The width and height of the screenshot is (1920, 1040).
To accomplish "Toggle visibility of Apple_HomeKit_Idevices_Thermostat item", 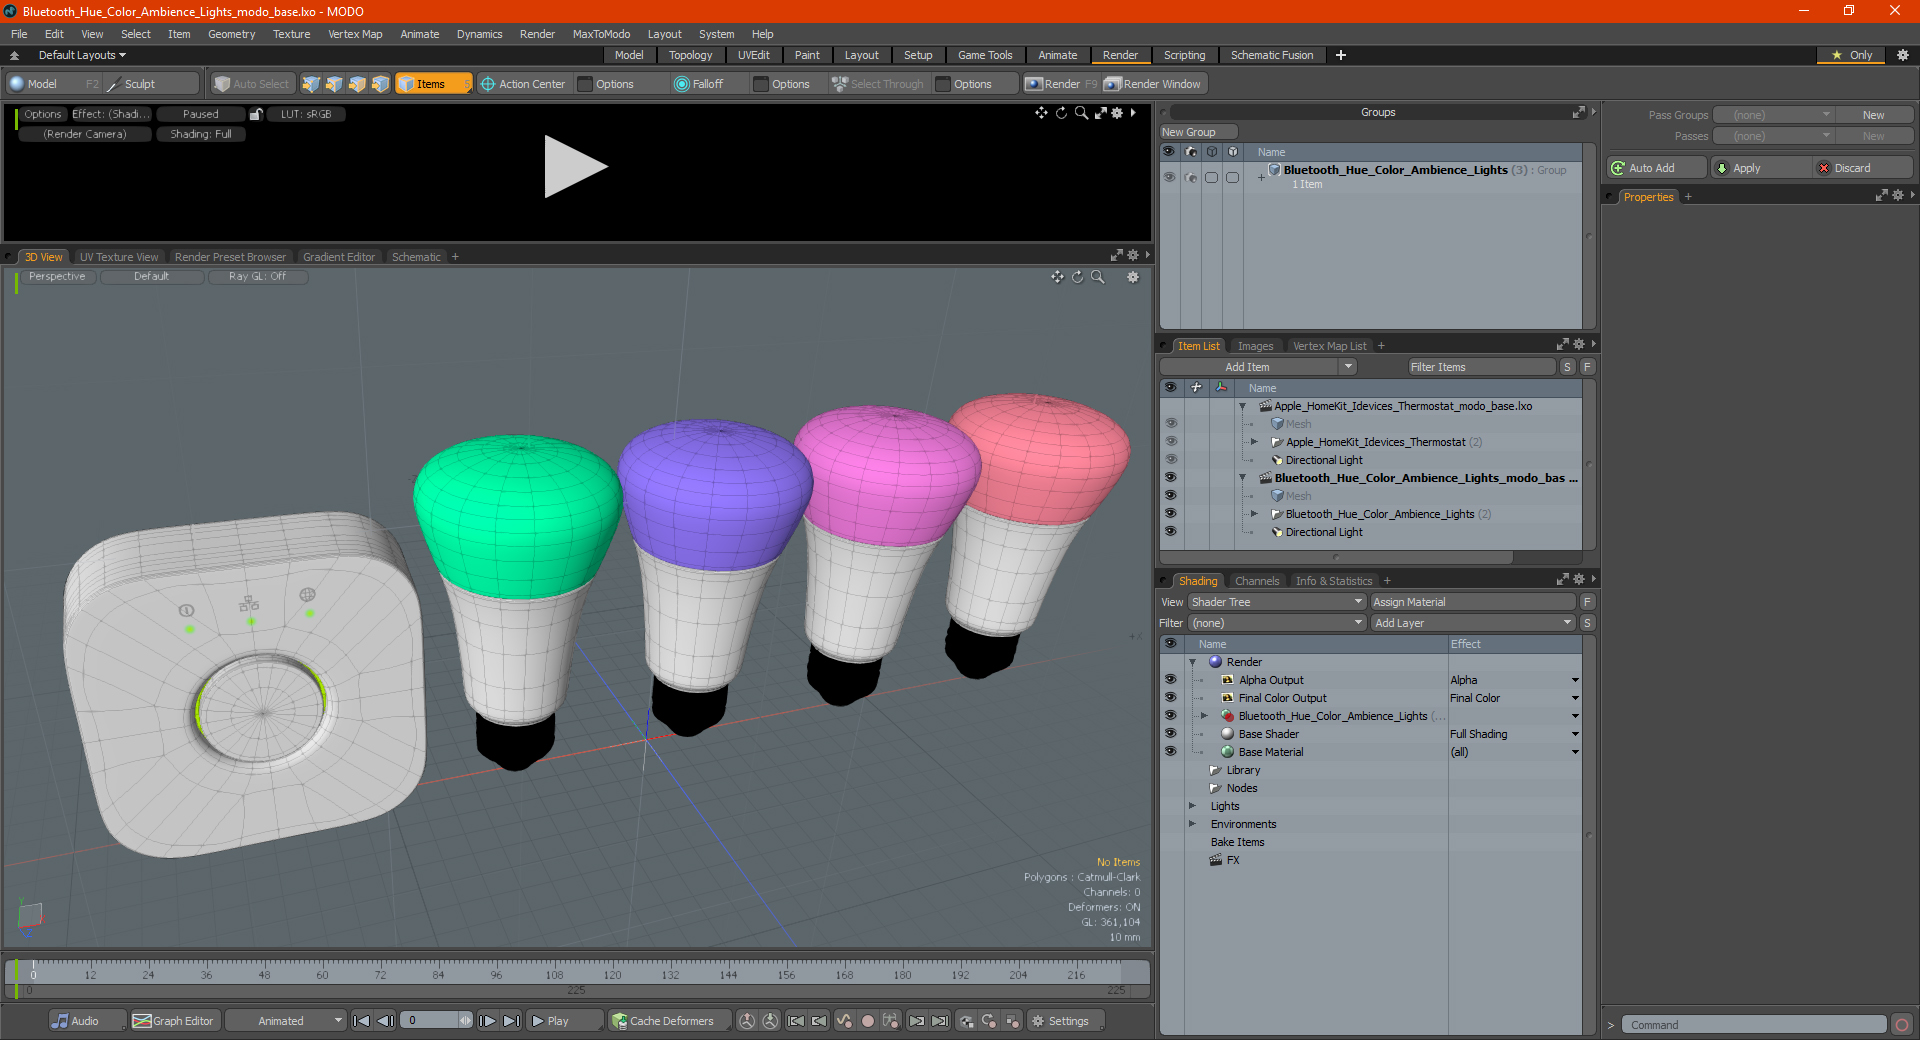I will (1170, 442).
